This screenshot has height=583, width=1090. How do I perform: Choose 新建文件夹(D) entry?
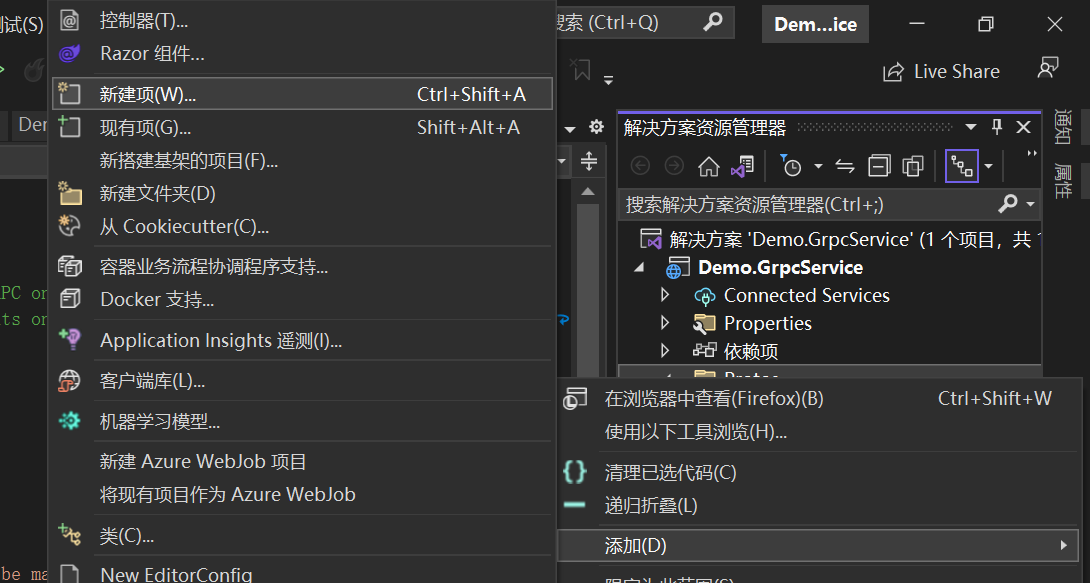[302, 193]
